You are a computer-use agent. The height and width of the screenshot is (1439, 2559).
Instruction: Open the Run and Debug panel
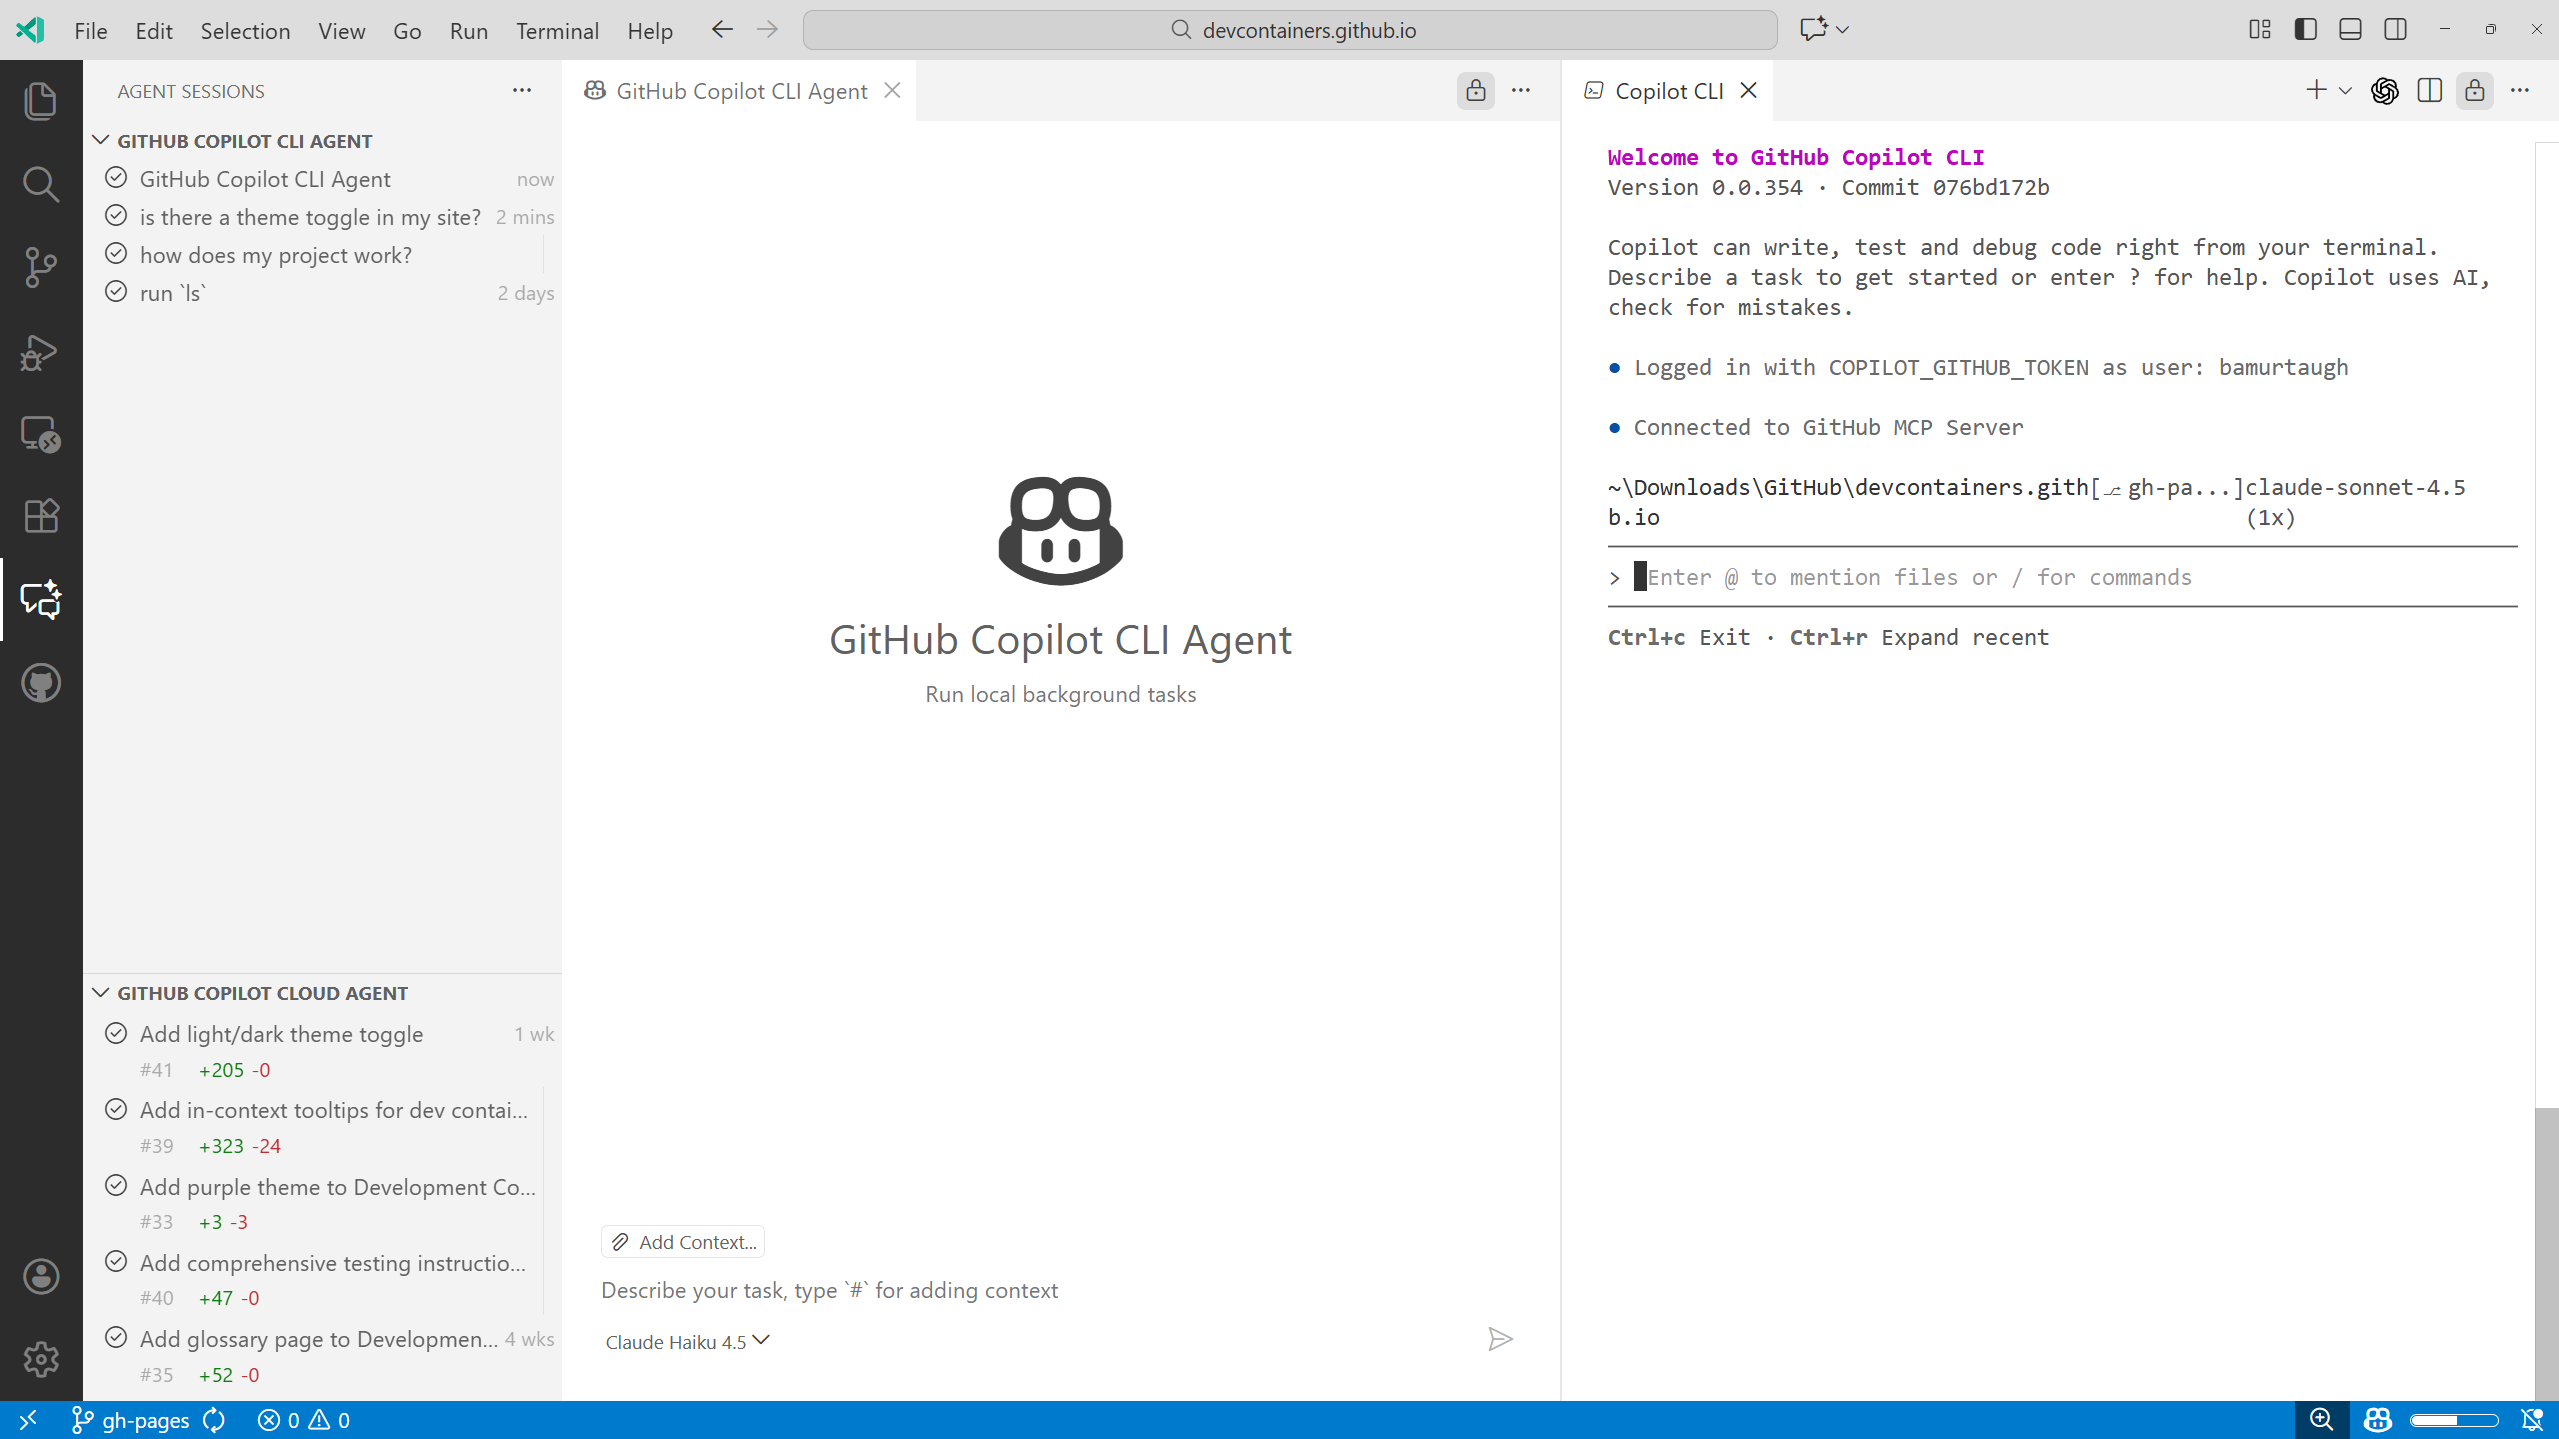coord(41,350)
